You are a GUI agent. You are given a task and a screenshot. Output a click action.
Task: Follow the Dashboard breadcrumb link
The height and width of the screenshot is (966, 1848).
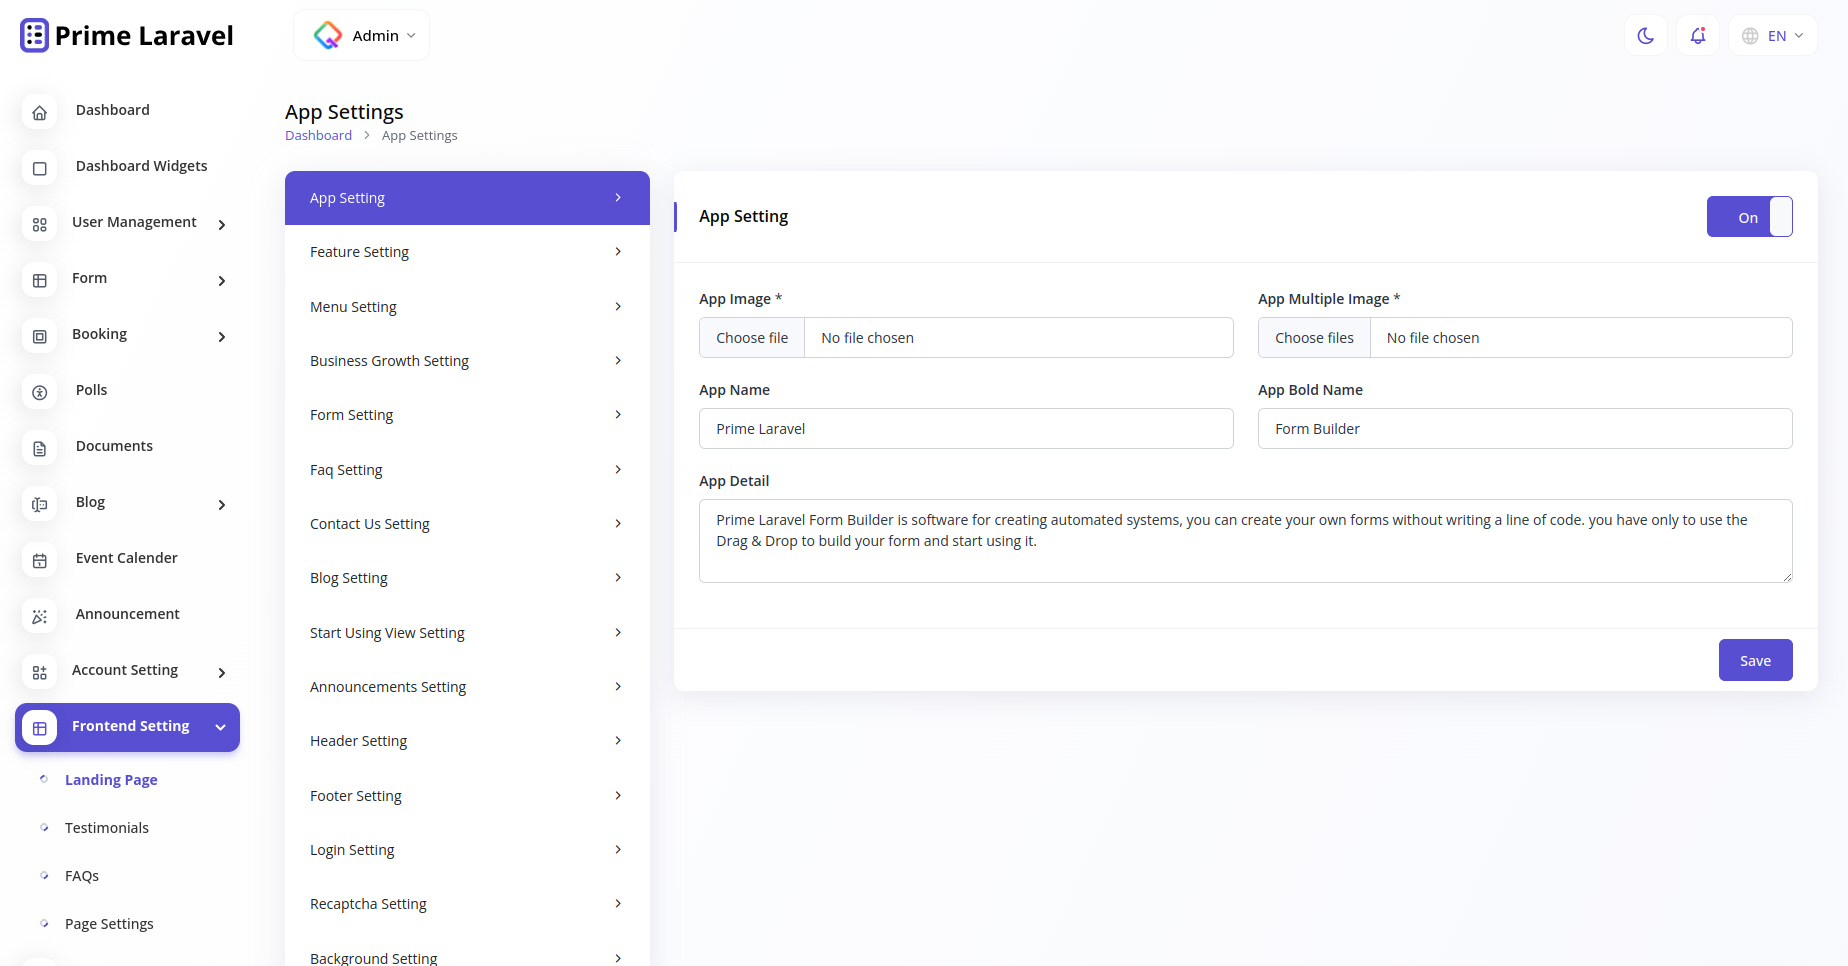coord(318,135)
